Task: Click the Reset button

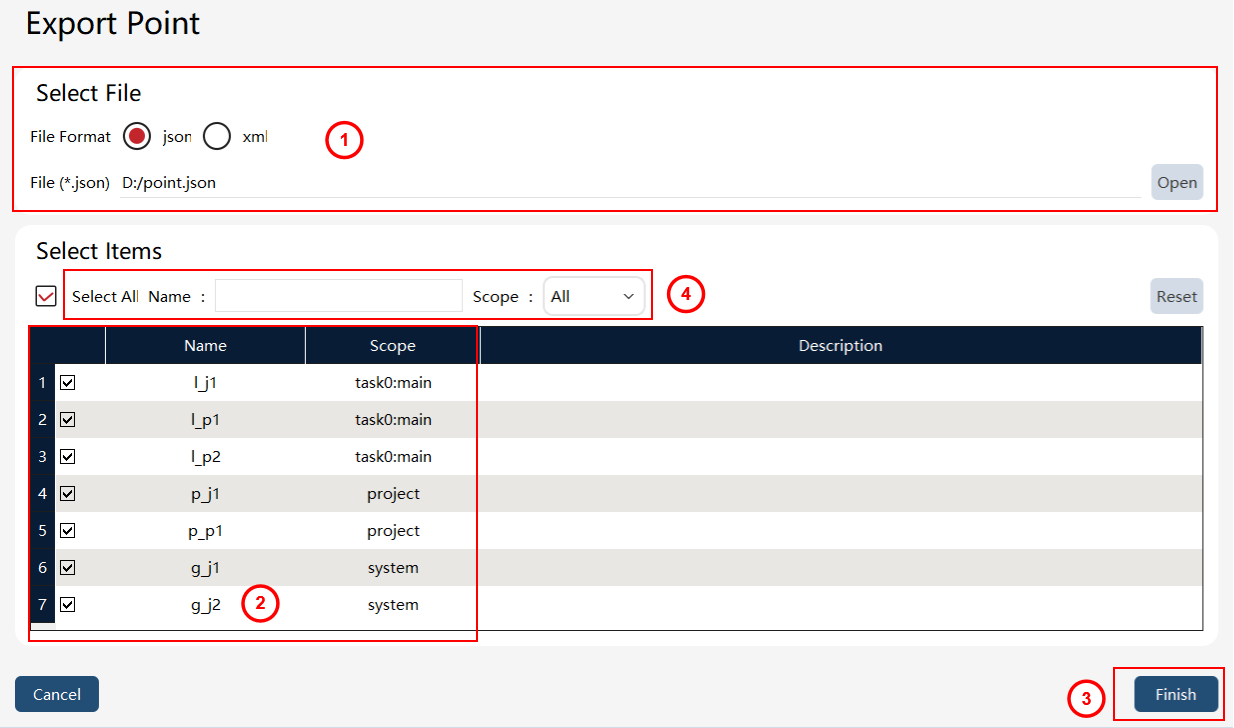Action: tap(1177, 296)
